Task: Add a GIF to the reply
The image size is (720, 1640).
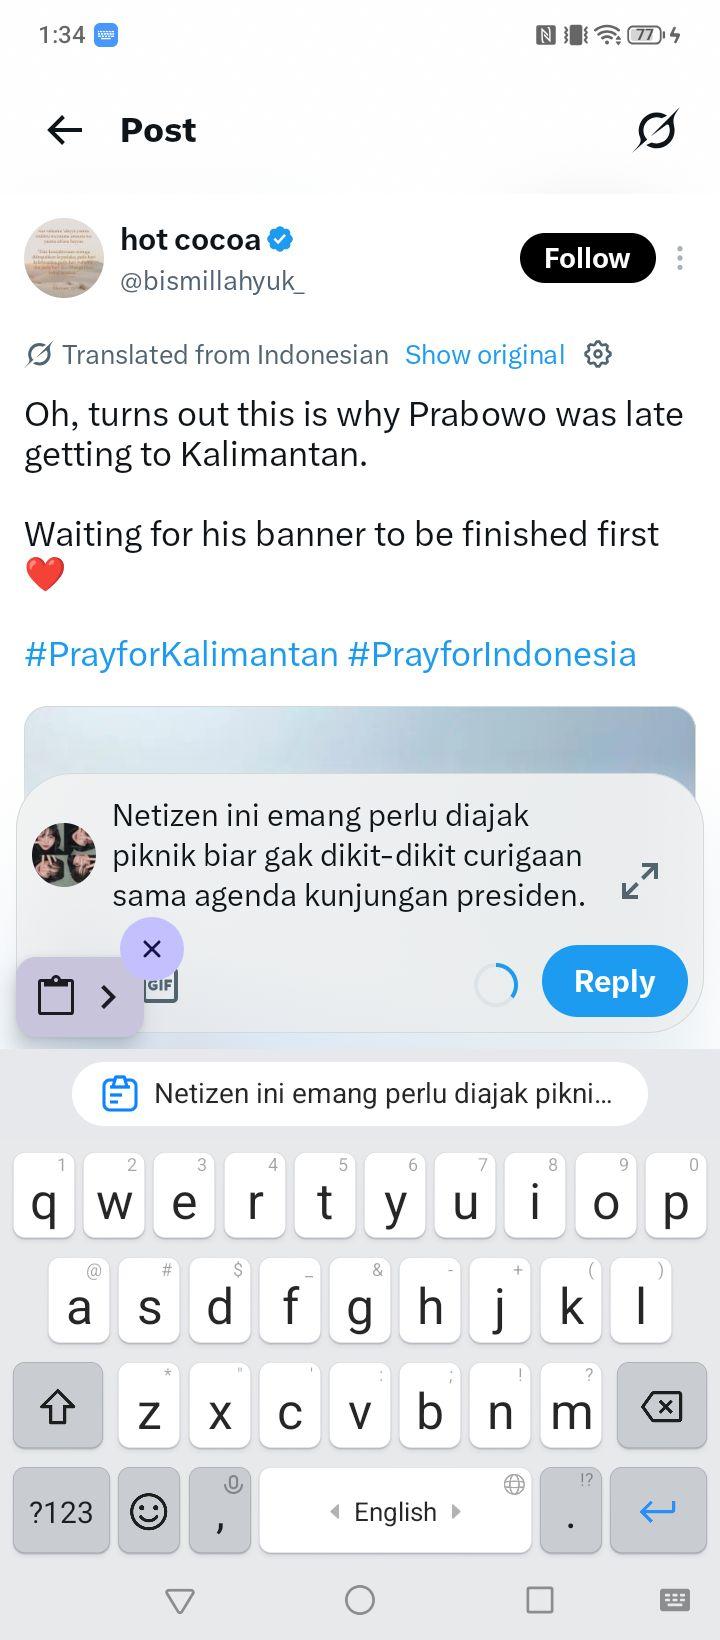Action: 161,985
